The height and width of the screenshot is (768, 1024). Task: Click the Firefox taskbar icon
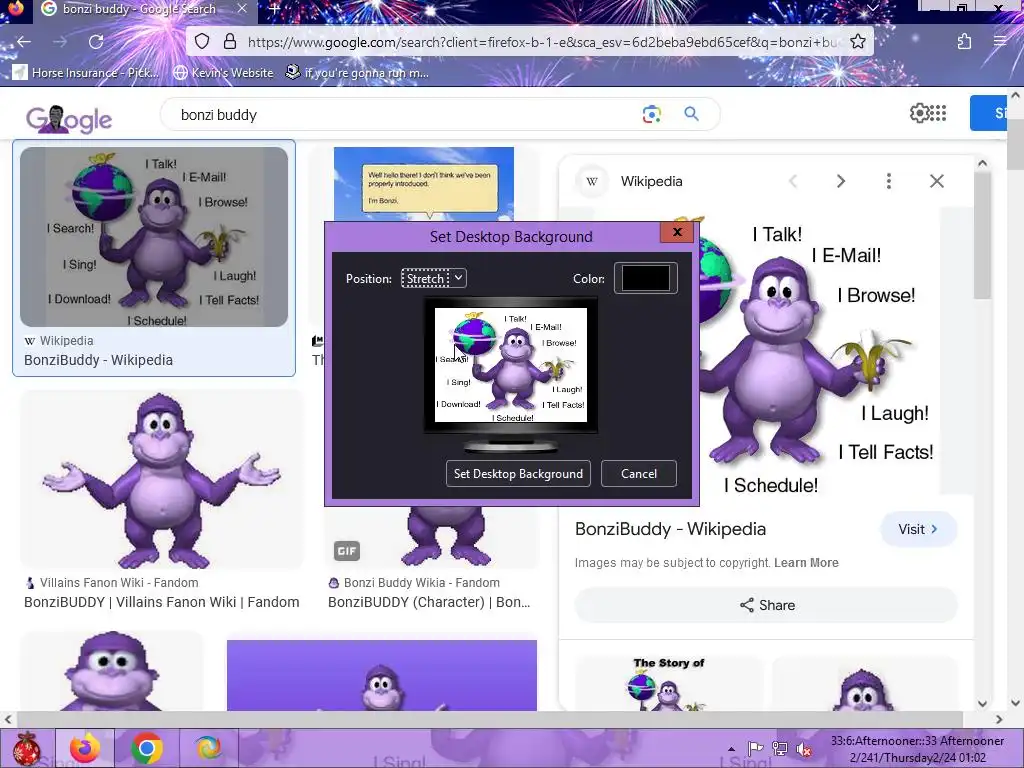pyautogui.click(x=85, y=748)
